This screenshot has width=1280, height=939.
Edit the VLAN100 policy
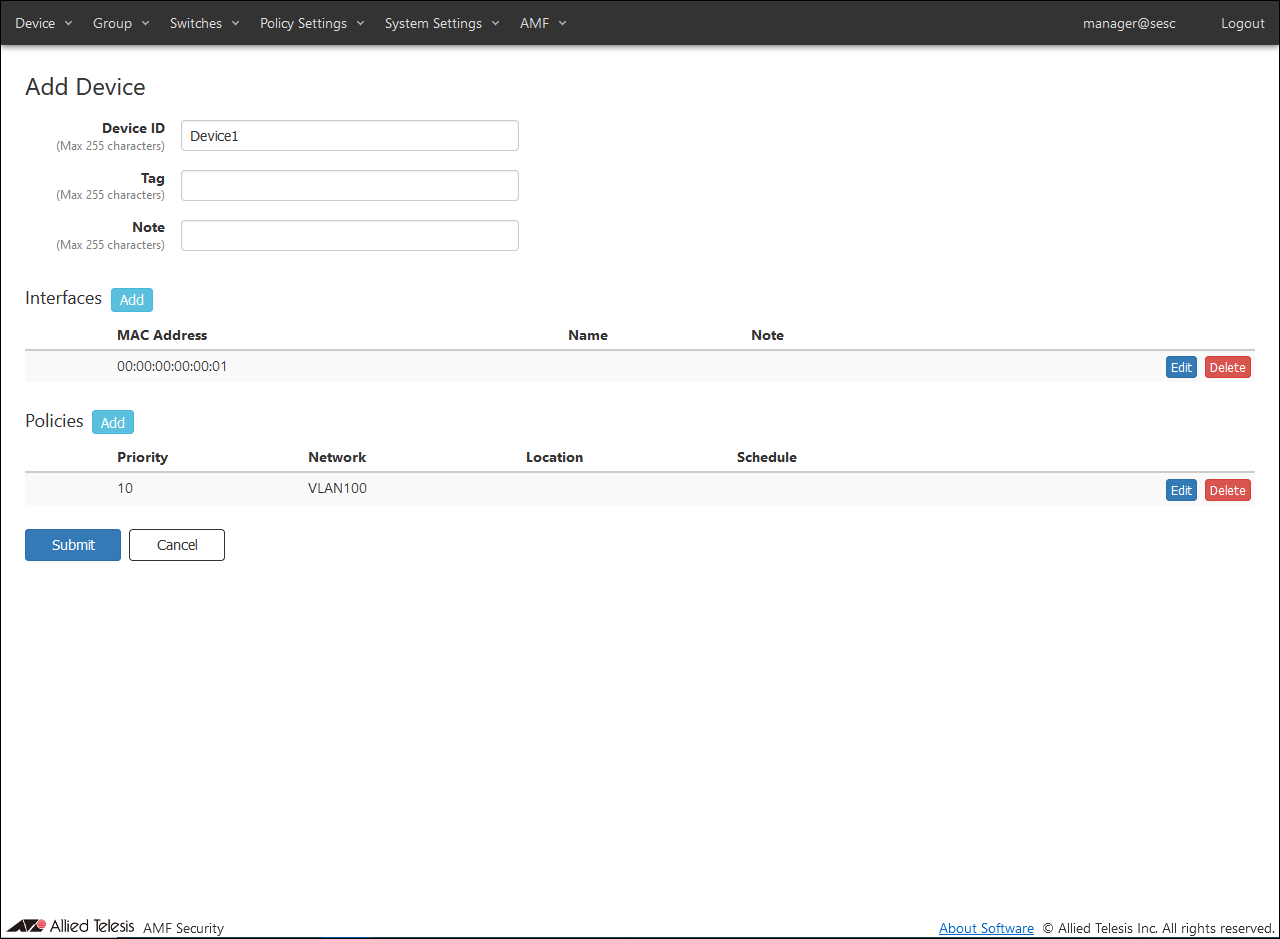[x=1181, y=490]
